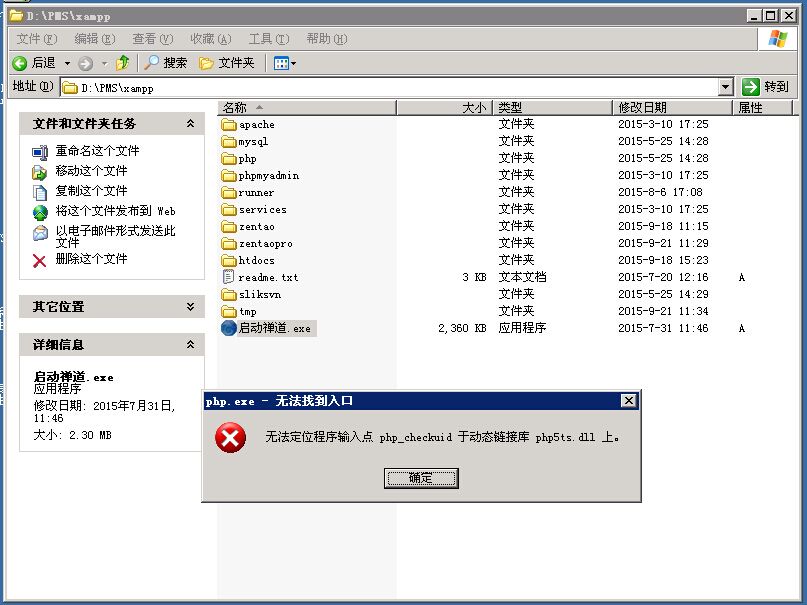Image resolution: width=807 pixels, height=605 pixels.
Task: Toggle the Folders pane button
Action: [x=226, y=63]
